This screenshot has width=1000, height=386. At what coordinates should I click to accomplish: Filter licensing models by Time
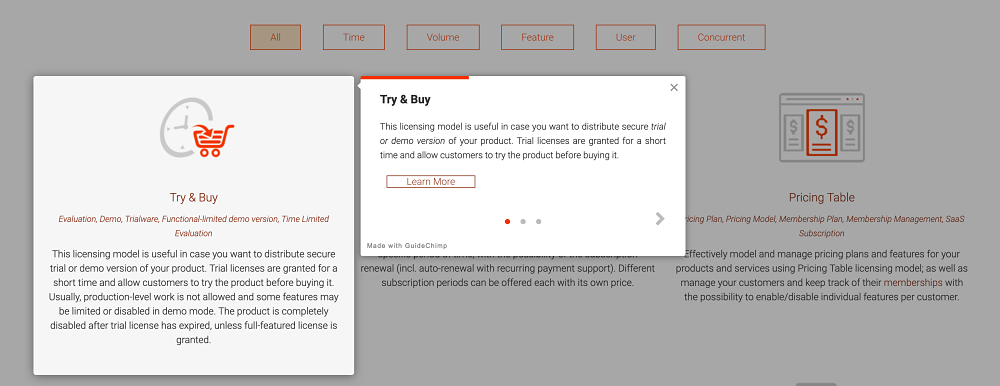tap(354, 37)
